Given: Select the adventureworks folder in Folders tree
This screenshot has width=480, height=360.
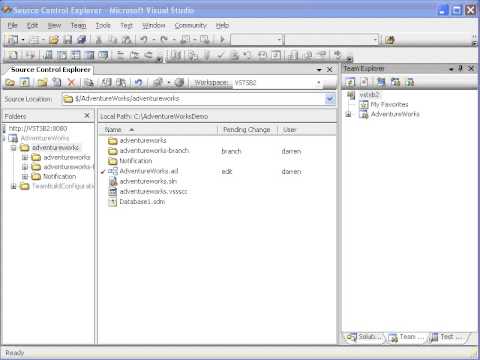Looking at the screenshot, I should [x=56, y=147].
